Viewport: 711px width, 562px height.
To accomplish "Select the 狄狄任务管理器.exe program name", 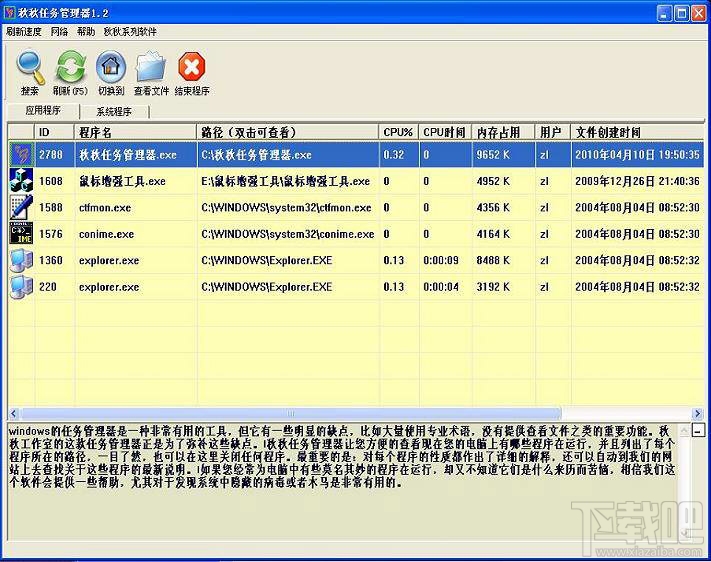I will (128, 155).
